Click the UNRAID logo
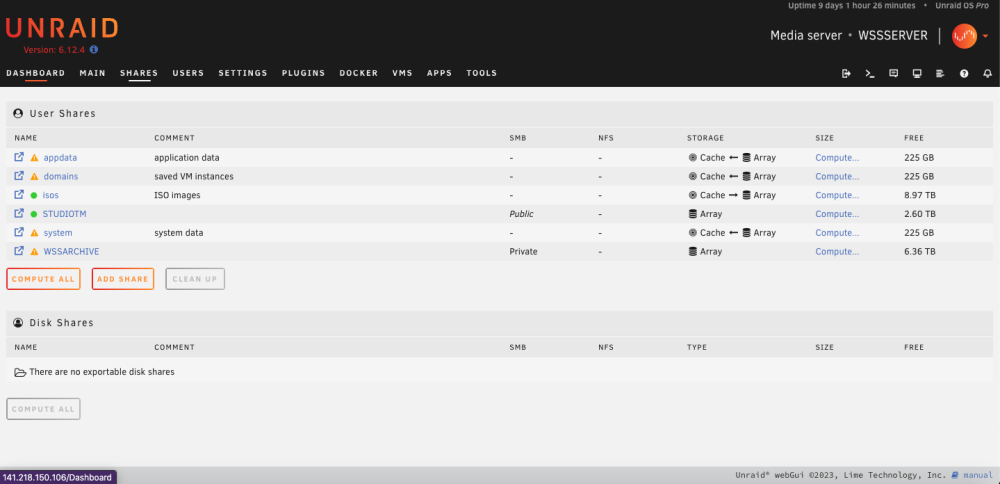This screenshot has width=1000, height=484. 62,28
